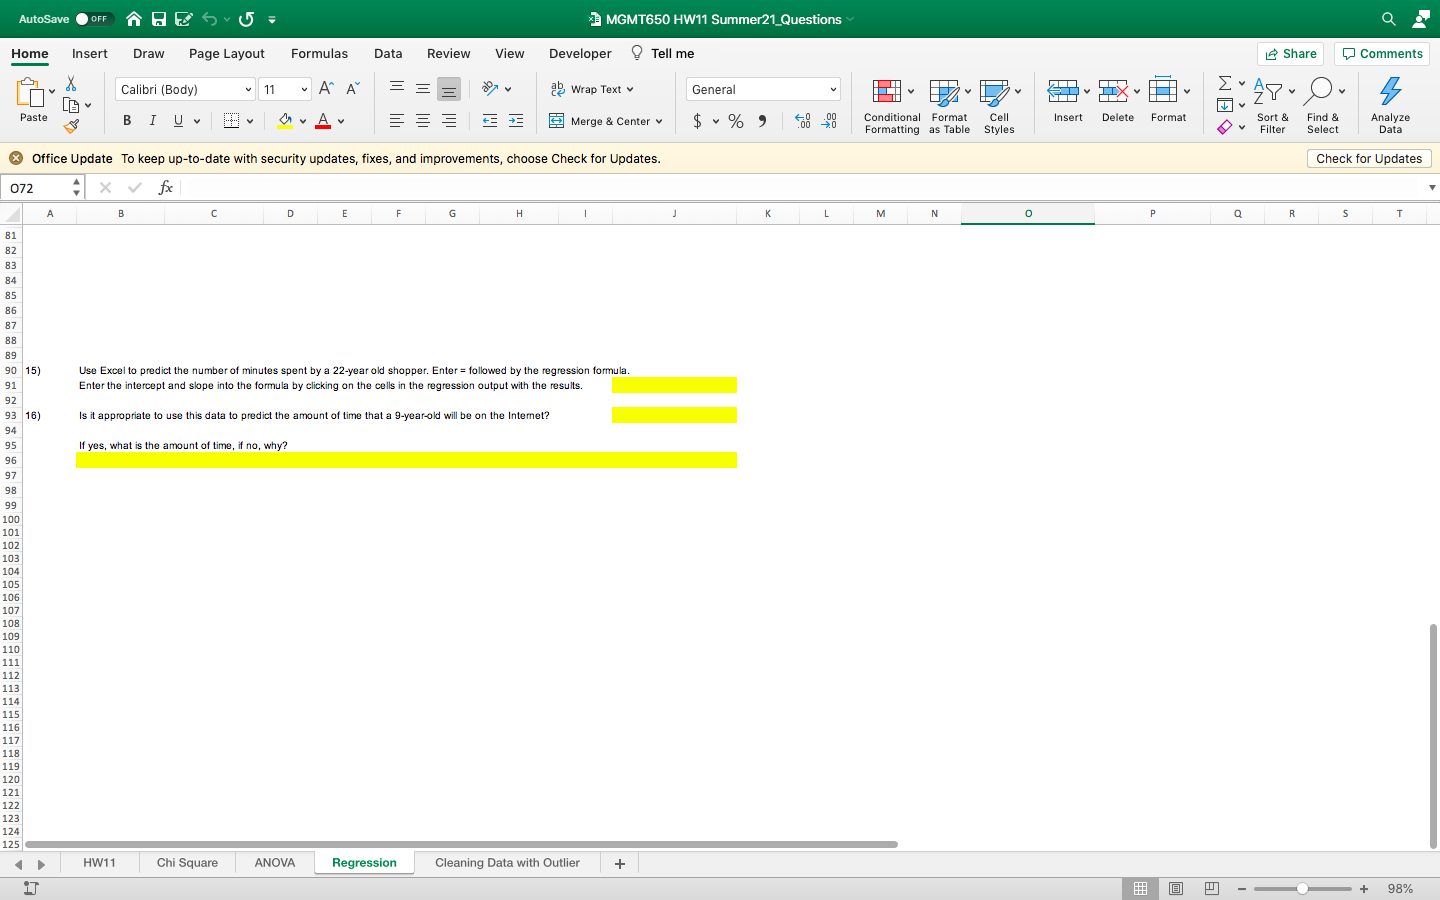This screenshot has height=900, width=1440.
Task: Switch to Normal view in status bar
Action: click(x=1140, y=889)
